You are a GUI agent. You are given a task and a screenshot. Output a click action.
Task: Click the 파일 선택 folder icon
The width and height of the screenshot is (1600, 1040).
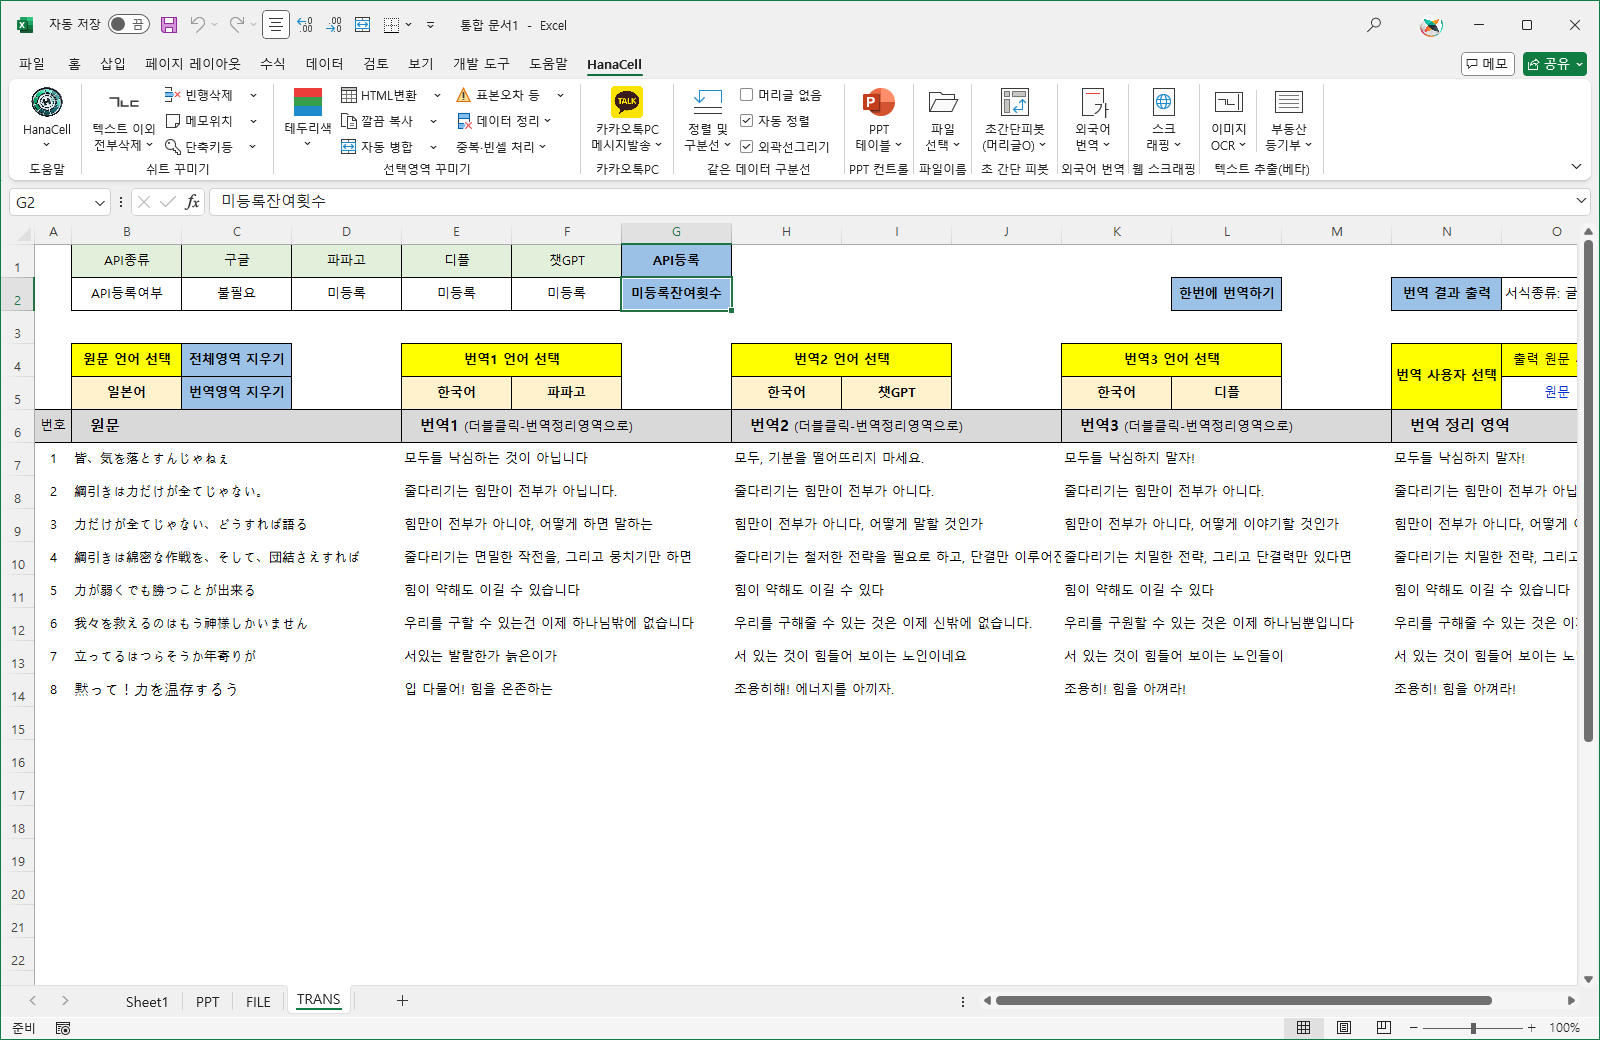coord(943,102)
